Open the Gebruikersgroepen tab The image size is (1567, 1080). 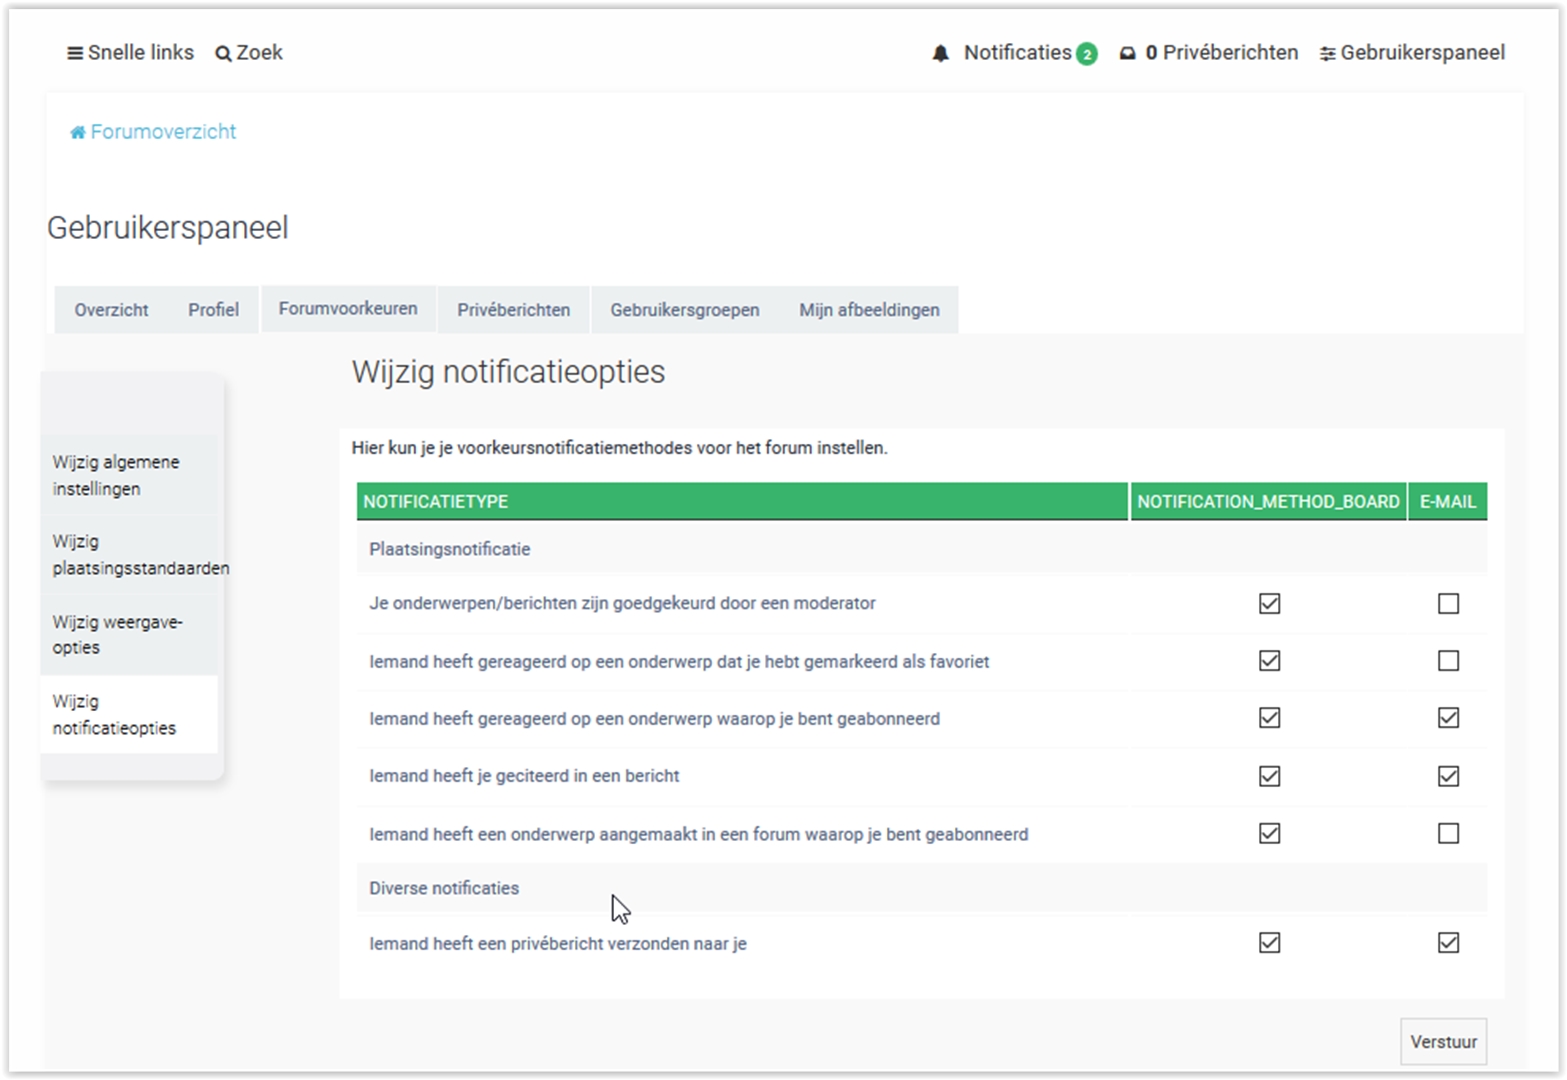click(x=684, y=310)
